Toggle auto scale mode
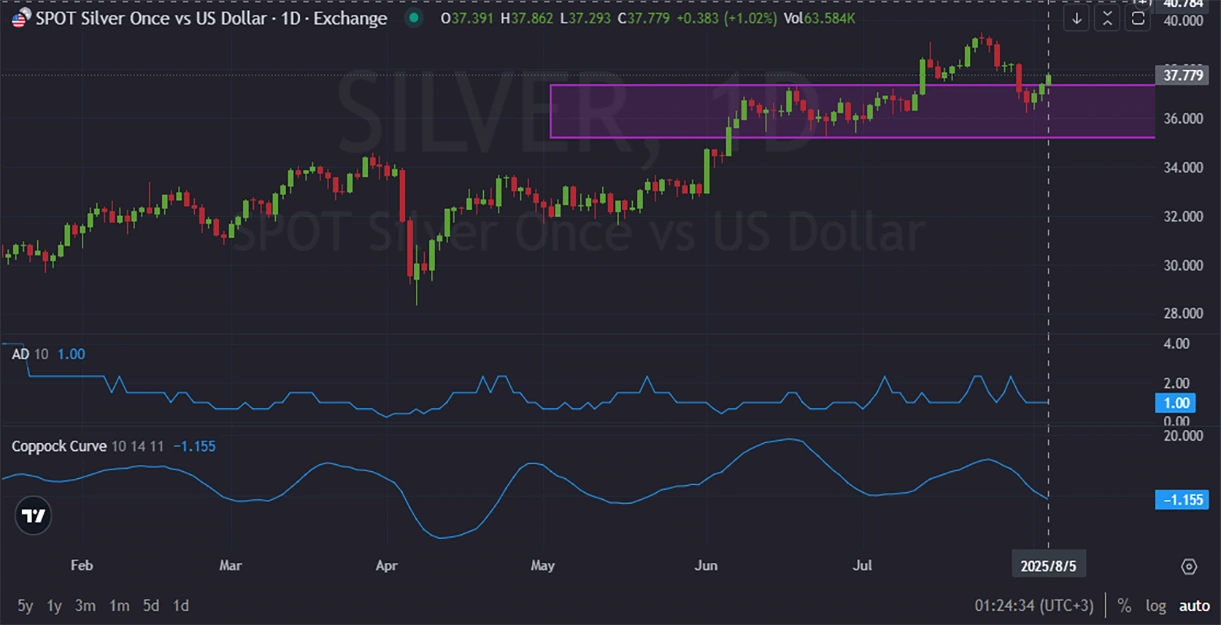The image size is (1221, 625). point(1194,605)
